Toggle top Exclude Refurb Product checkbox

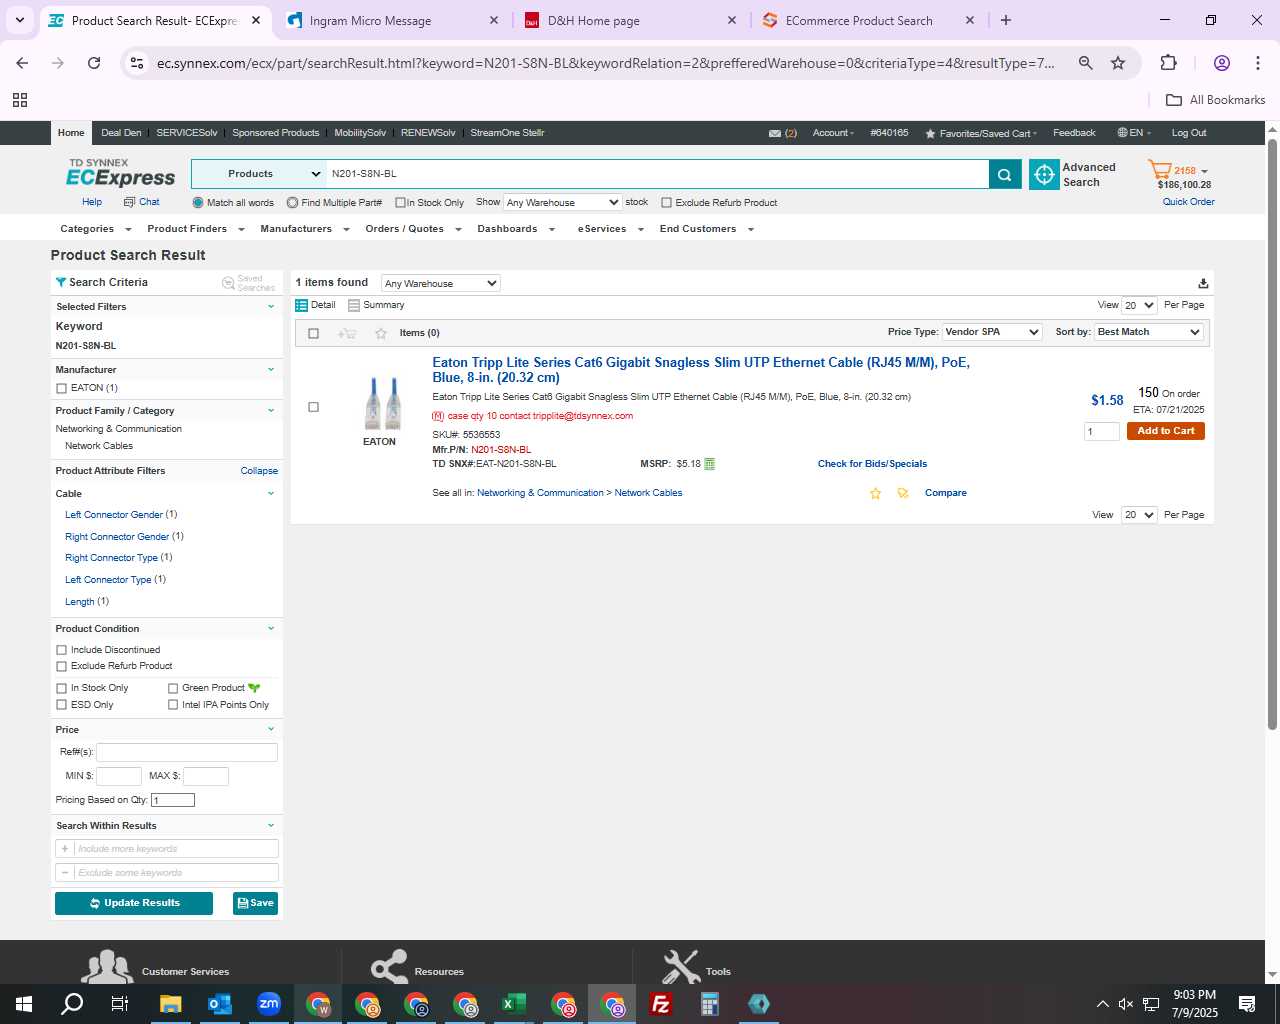coord(666,203)
